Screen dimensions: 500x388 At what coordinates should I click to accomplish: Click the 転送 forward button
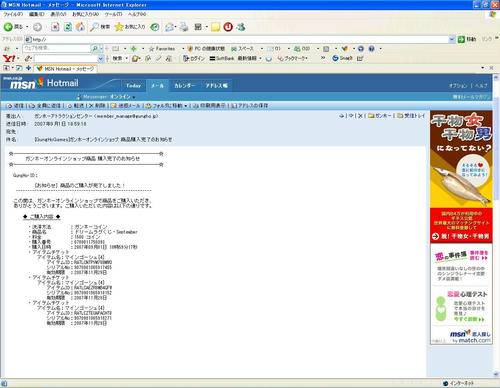pyautogui.click(x=76, y=106)
